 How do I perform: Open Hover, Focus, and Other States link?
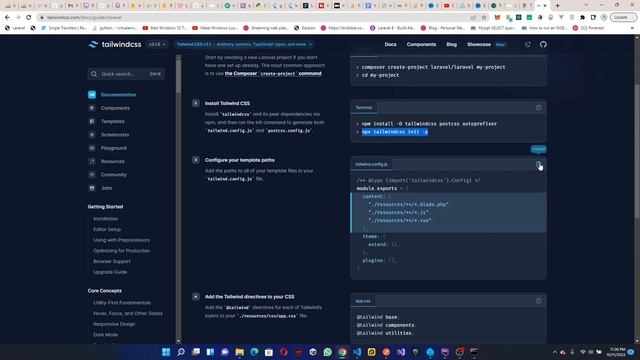click(x=128, y=313)
